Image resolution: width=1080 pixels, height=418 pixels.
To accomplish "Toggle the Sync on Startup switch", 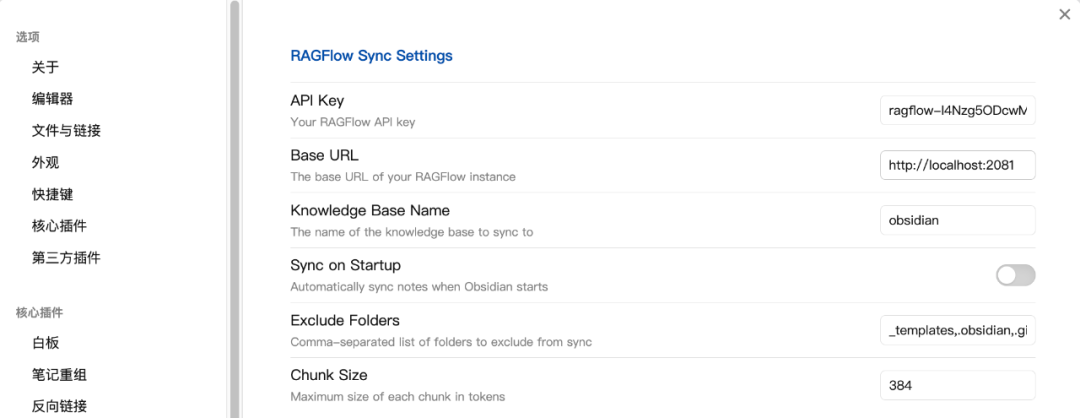I will (1015, 275).
